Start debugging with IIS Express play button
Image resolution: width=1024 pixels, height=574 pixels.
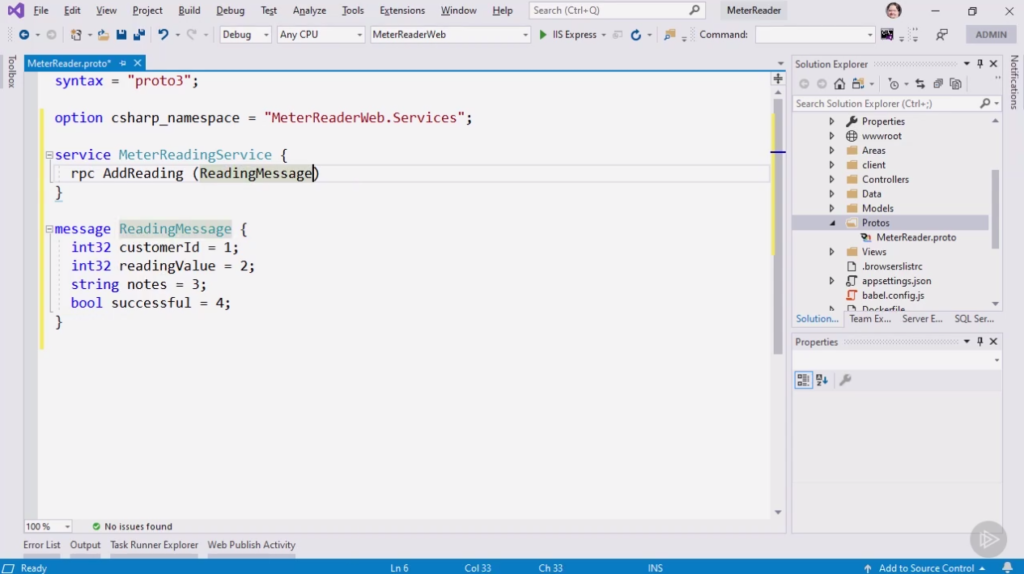pyautogui.click(x=542, y=35)
